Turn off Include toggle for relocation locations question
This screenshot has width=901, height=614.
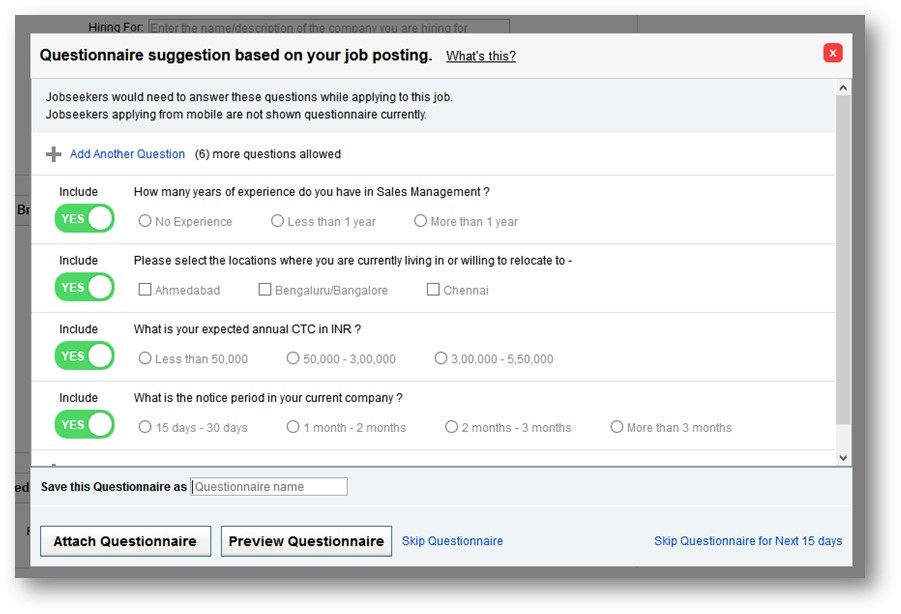click(84, 287)
